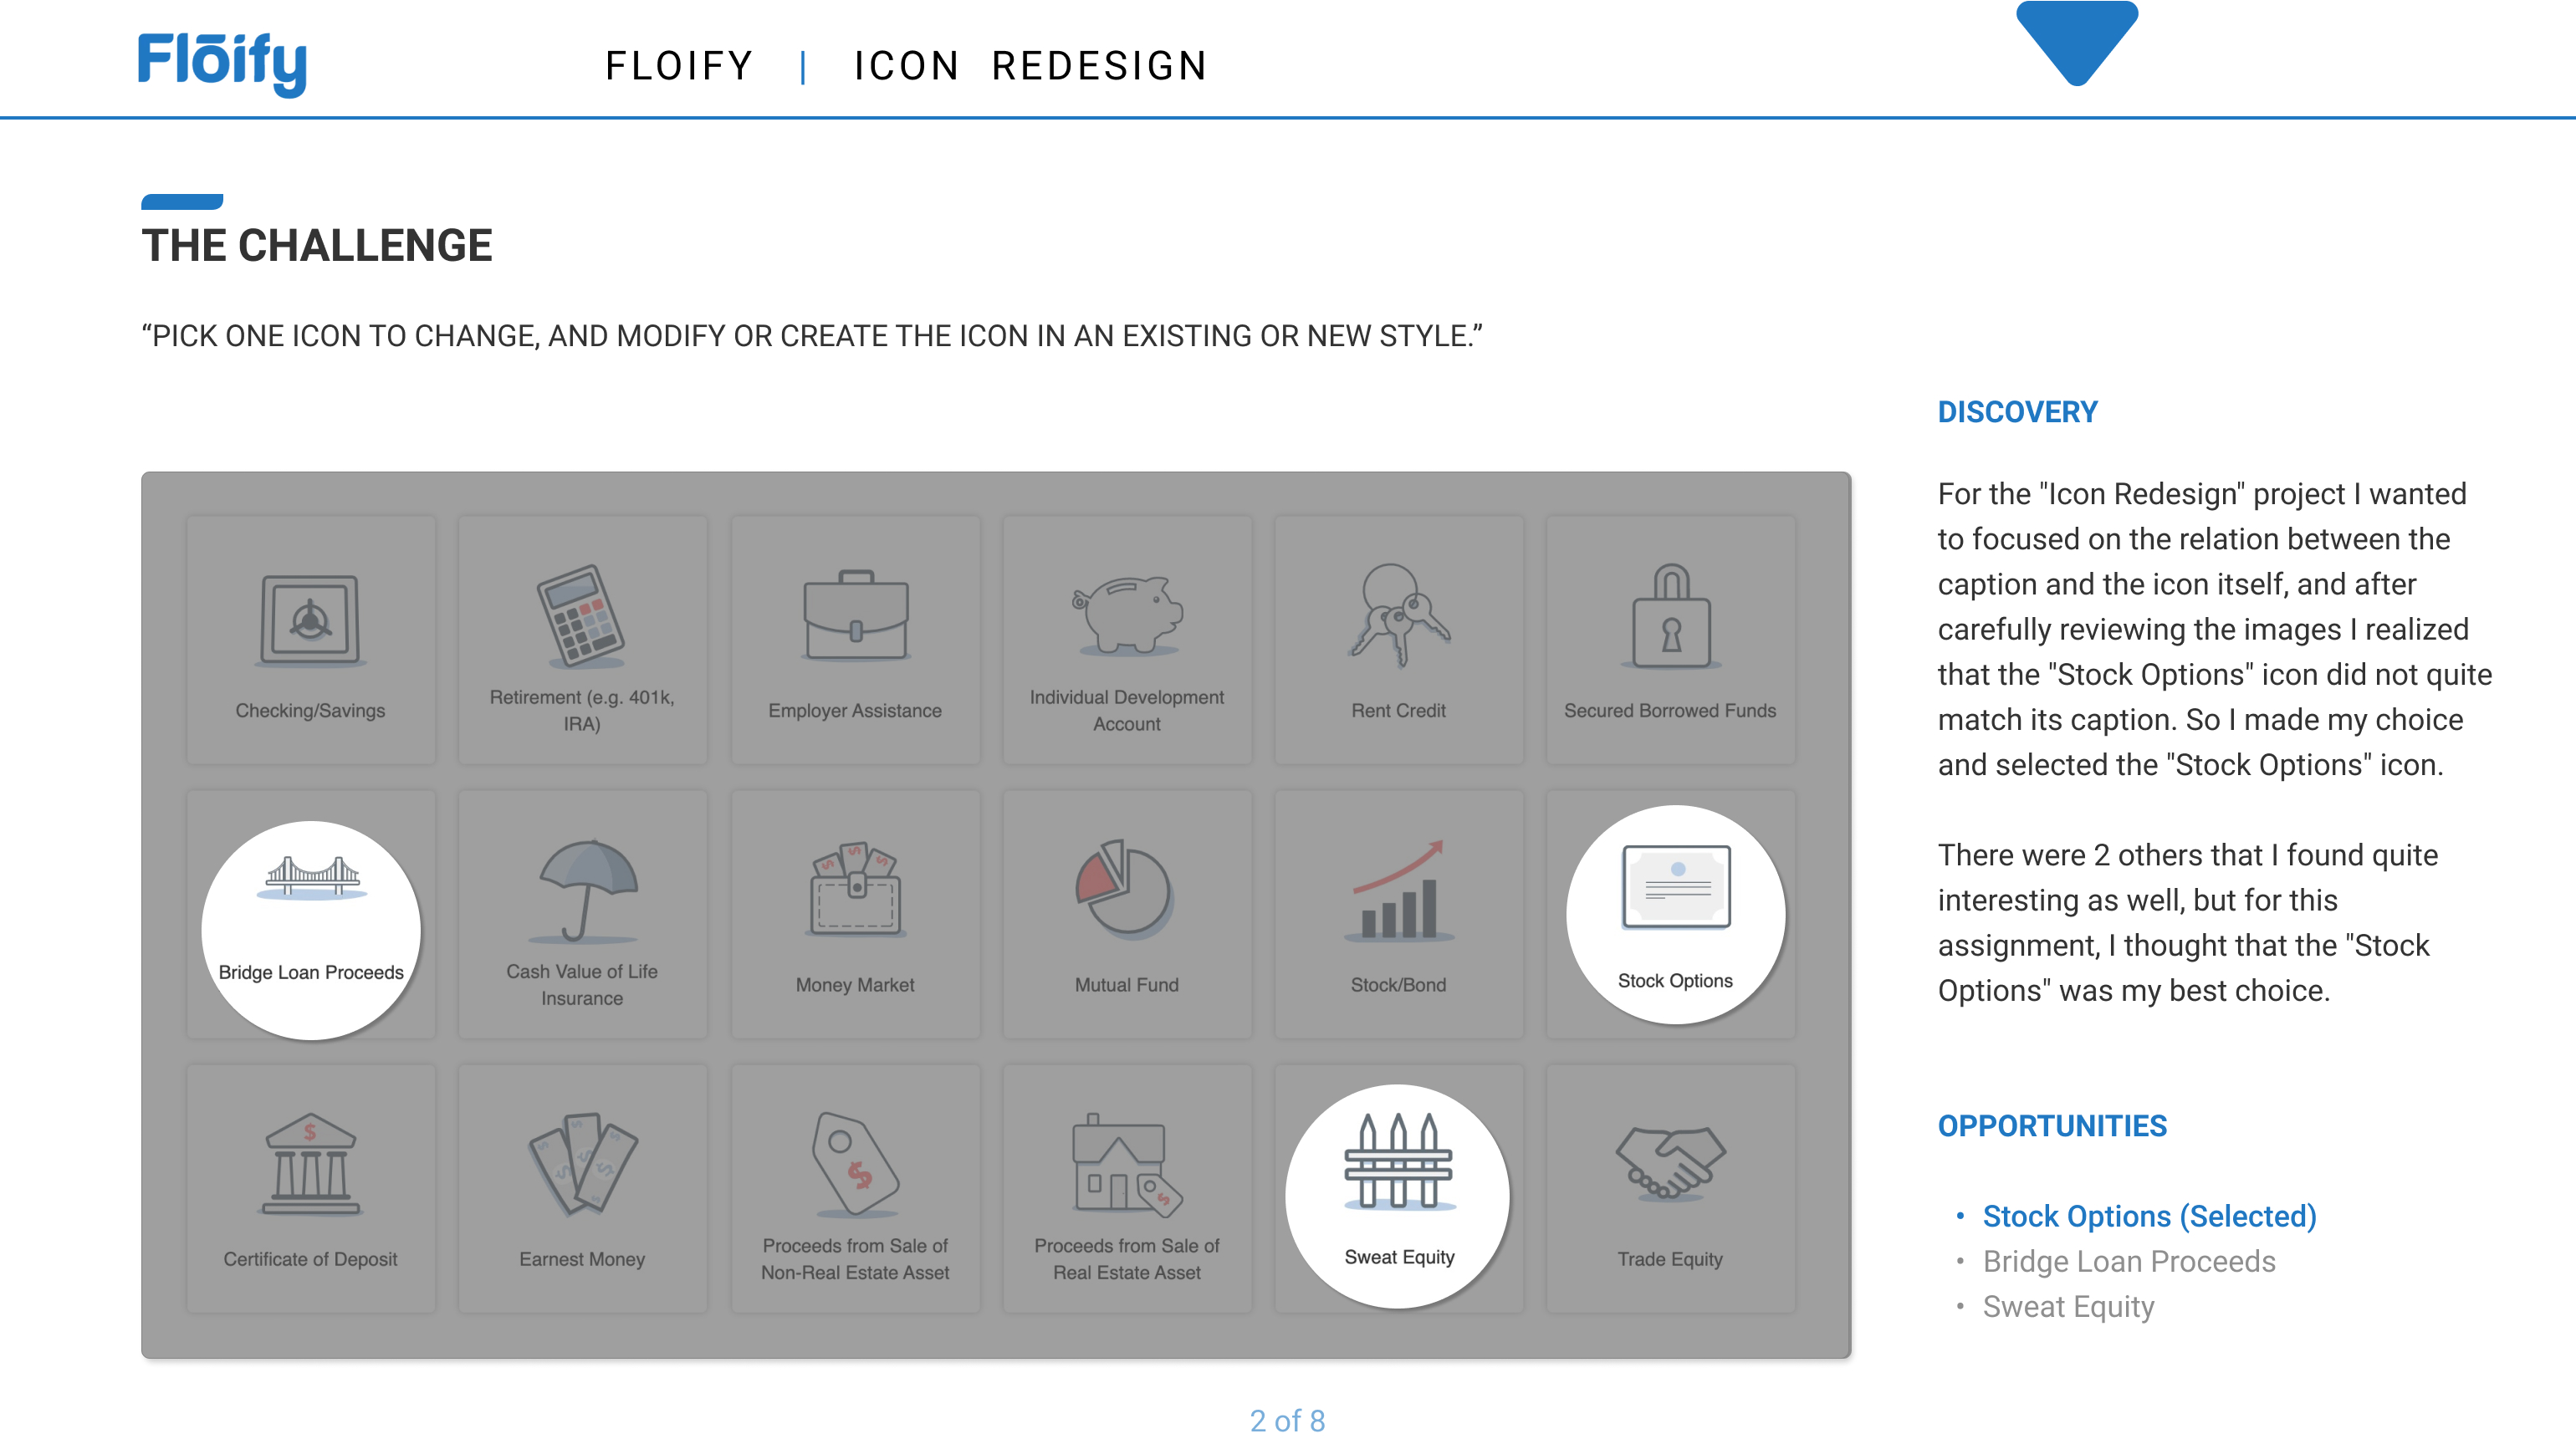Viewport: 2576px width, 1449px height.
Task: Click the highlighted Sweat Equity fence icon
Action: (1398, 1163)
